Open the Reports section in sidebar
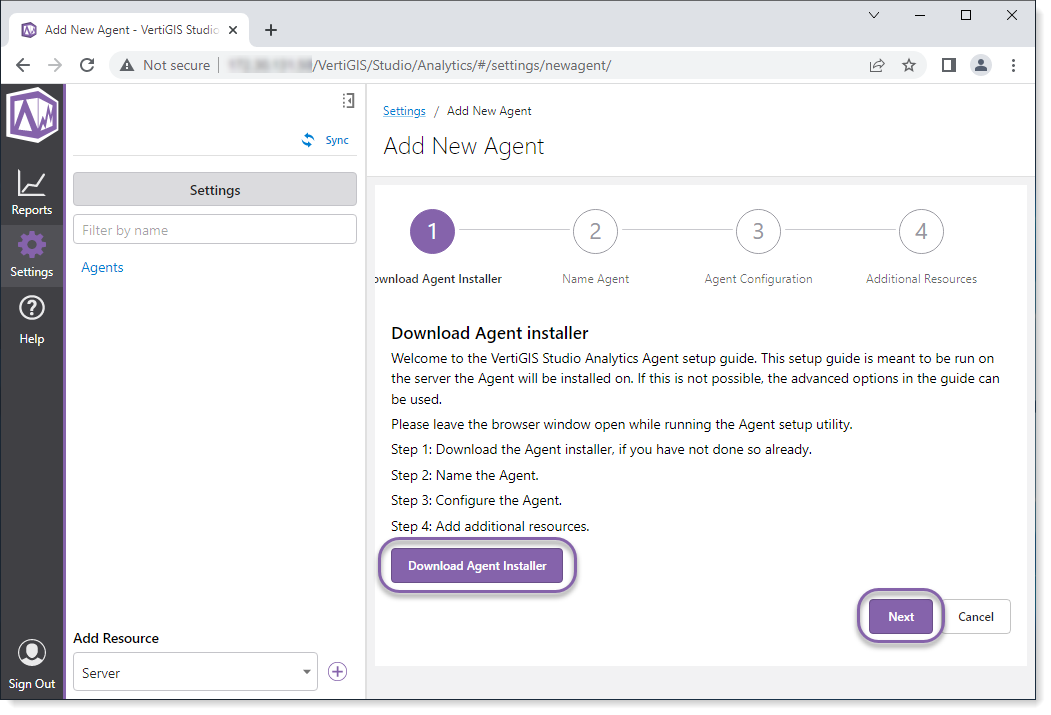This screenshot has width=1051, height=715. point(32,192)
